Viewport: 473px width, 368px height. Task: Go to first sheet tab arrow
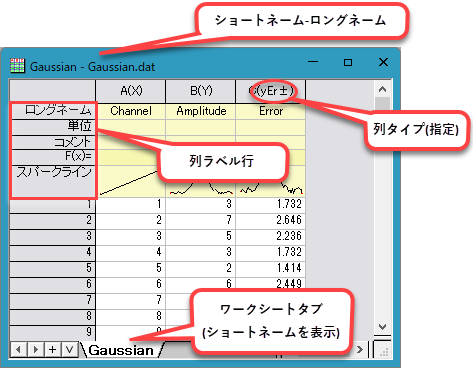point(19,349)
